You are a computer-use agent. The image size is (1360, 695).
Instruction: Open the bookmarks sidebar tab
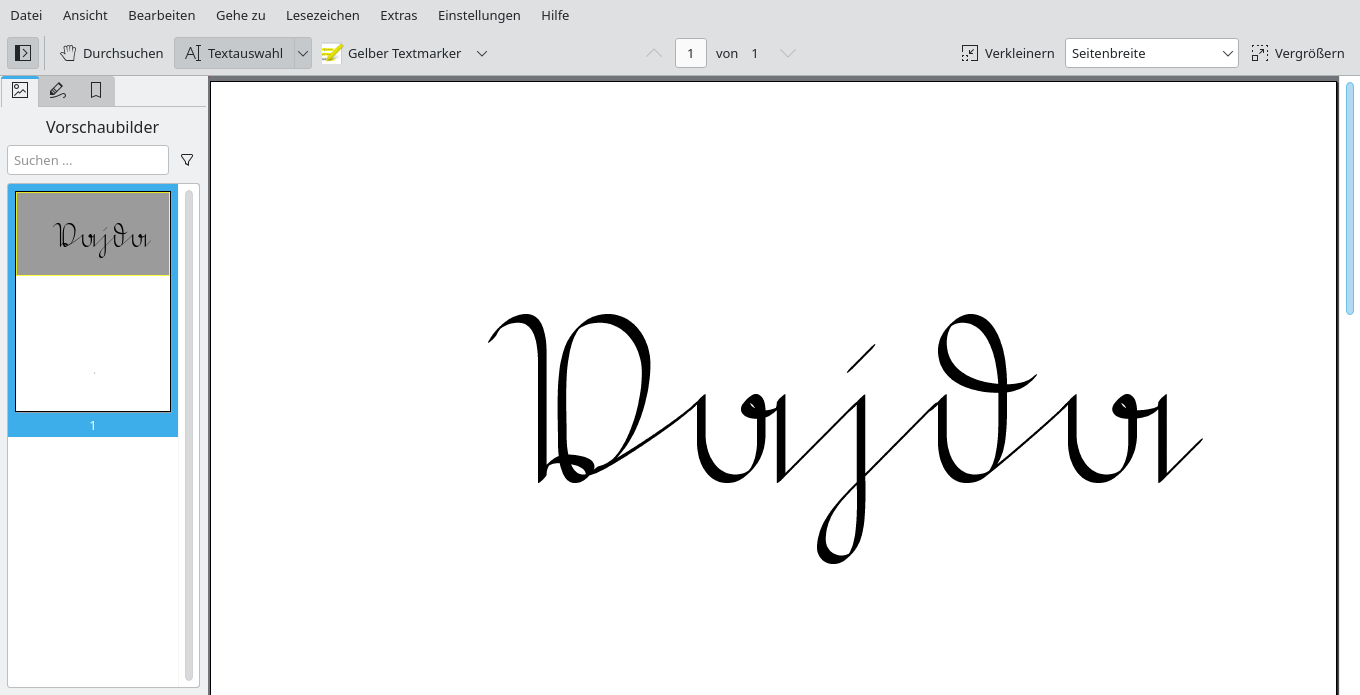(x=96, y=91)
